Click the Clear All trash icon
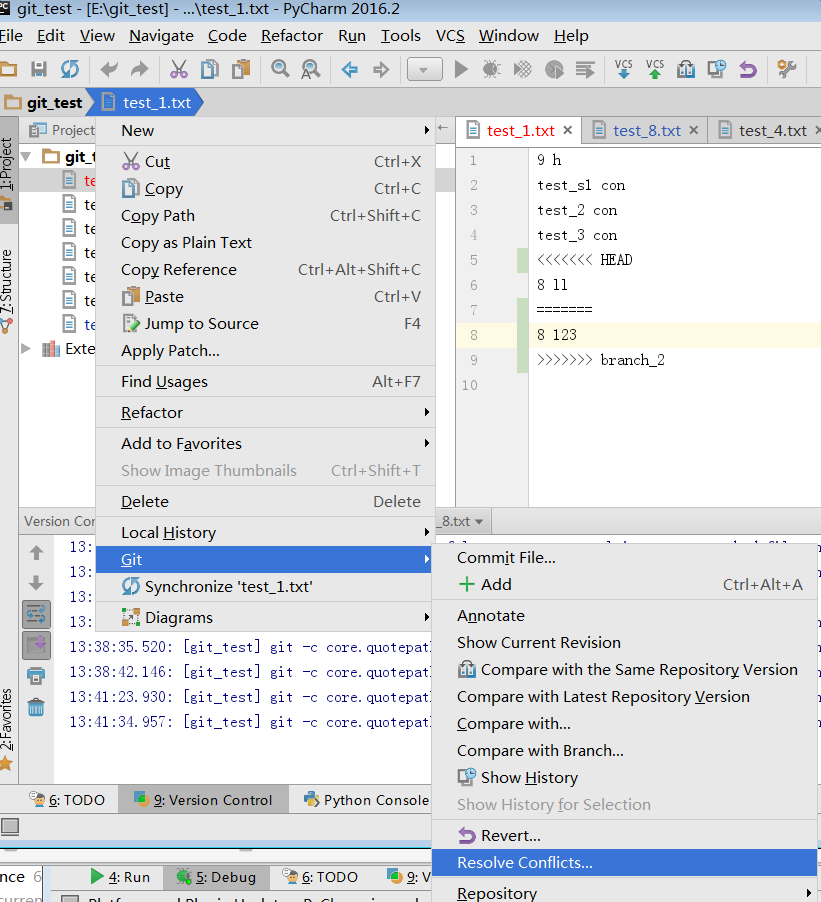This screenshot has height=902, width=821. pos(36,707)
